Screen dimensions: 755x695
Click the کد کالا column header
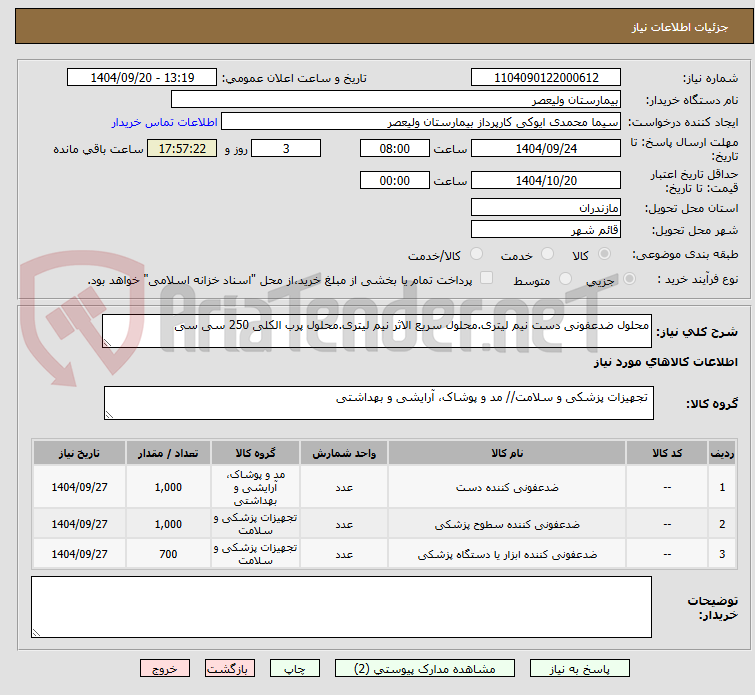point(667,453)
